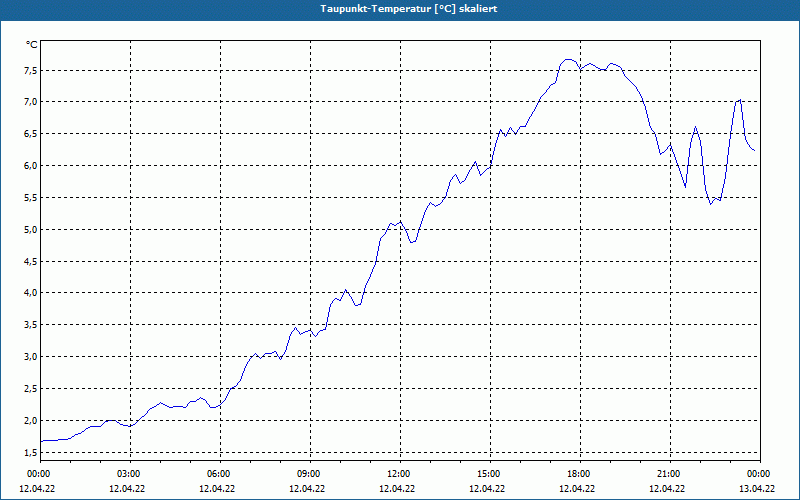Click the °C unit label
Image resolution: width=800 pixels, height=500 pixels.
[32, 45]
